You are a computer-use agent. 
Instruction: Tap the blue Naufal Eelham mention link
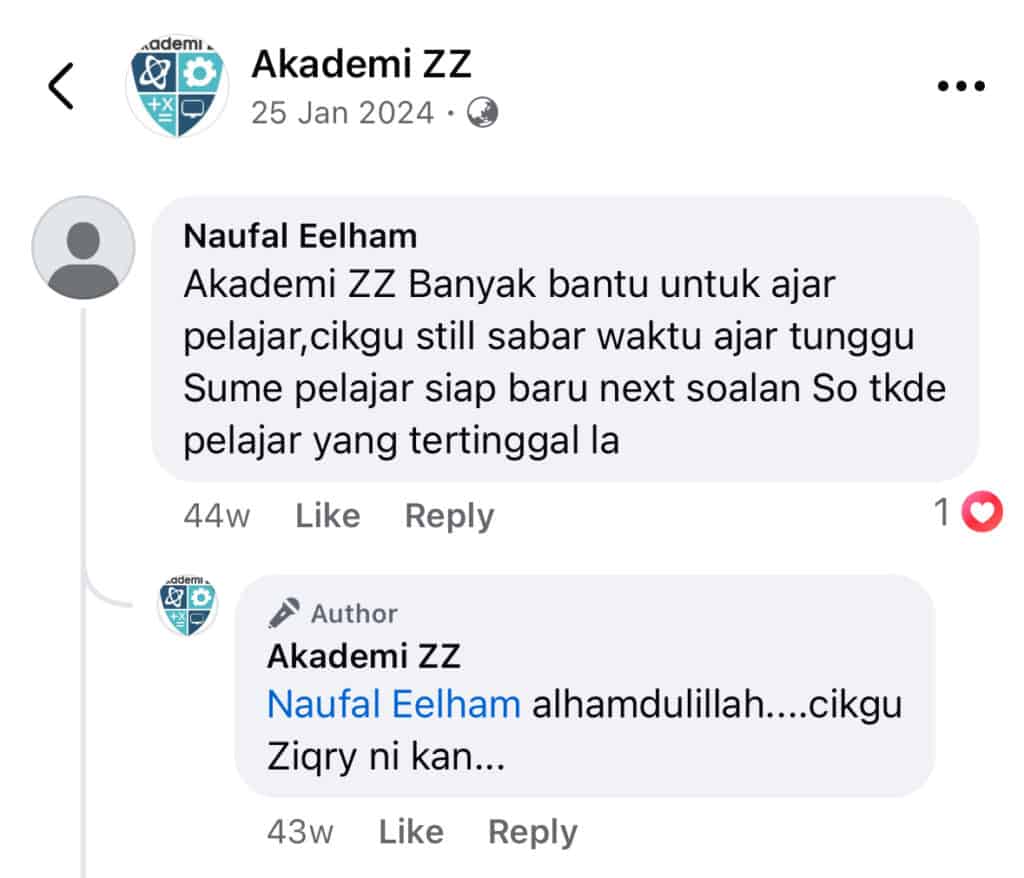pyautogui.click(x=394, y=704)
